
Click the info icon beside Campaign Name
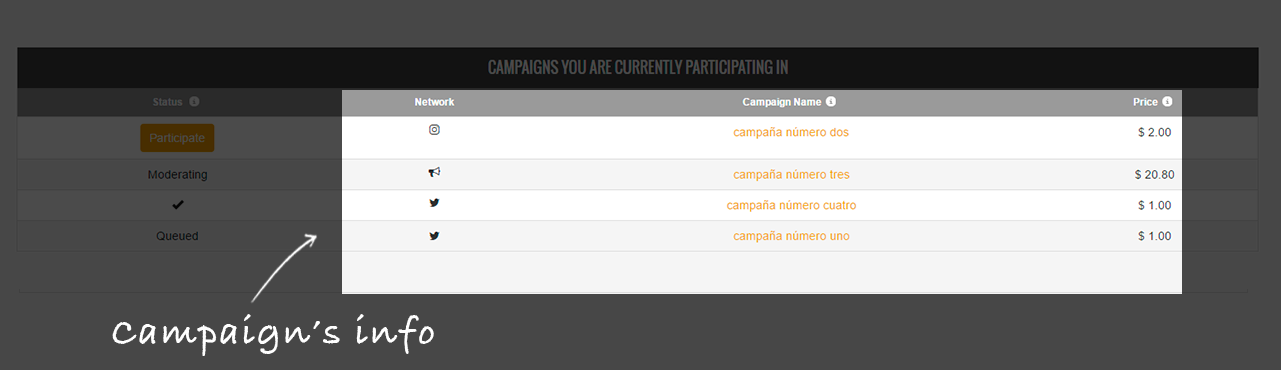coord(831,102)
